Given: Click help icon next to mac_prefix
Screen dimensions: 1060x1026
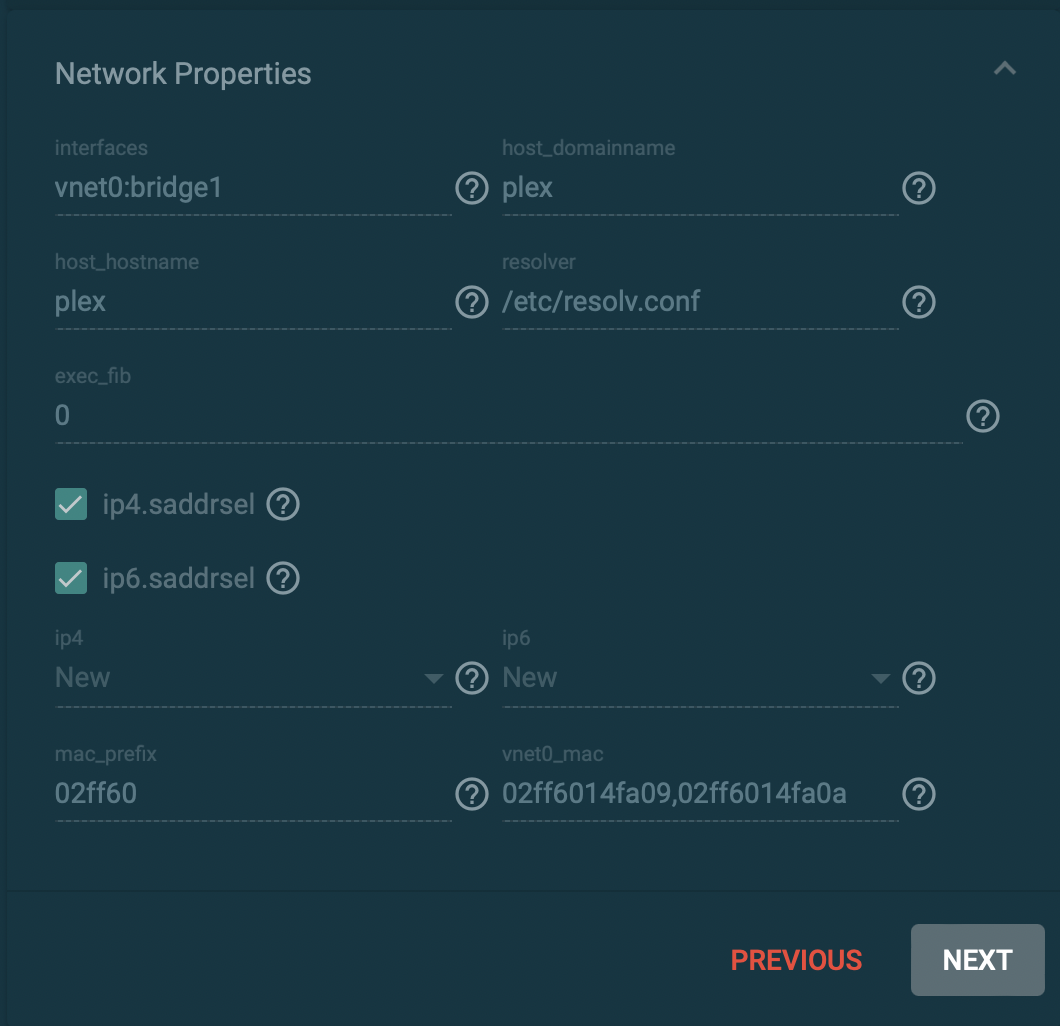Looking at the screenshot, I should (471, 793).
